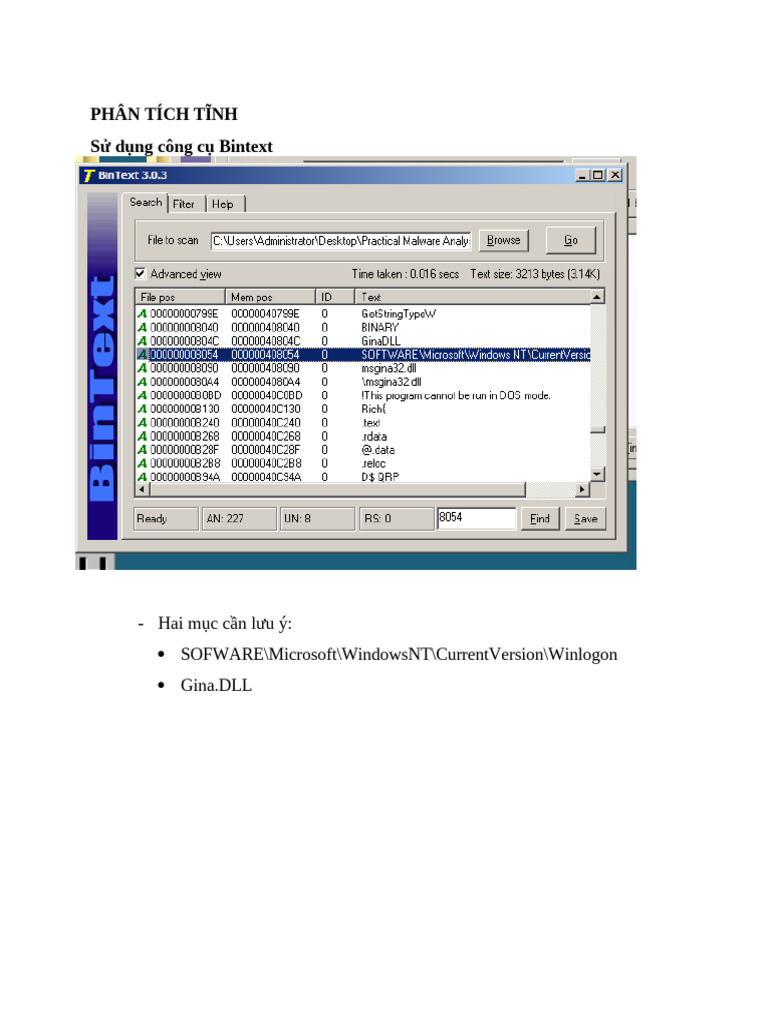Image resolution: width=768 pixels, height=1024 pixels.
Task: Switch to the Search tab
Action: (146, 202)
